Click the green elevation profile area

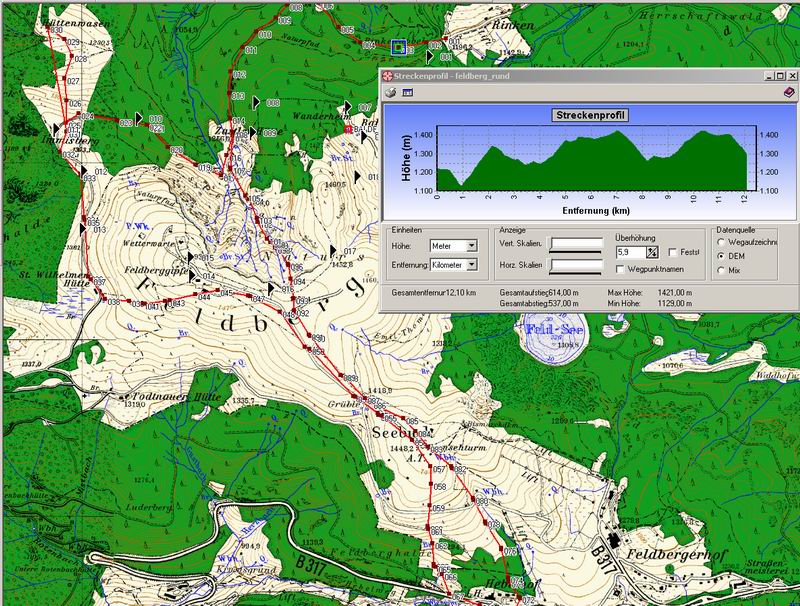[x=592, y=168]
